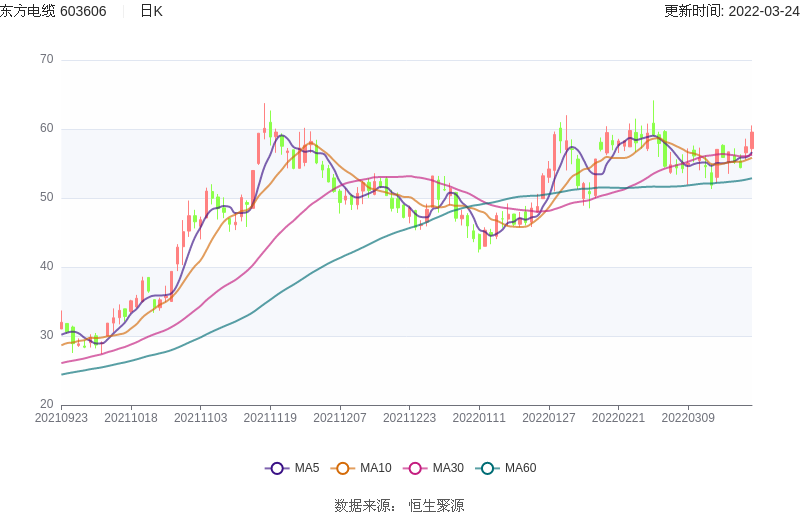Select the 东方电缆 603606 stock title
This screenshot has height=517, width=800.
point(53,11)
